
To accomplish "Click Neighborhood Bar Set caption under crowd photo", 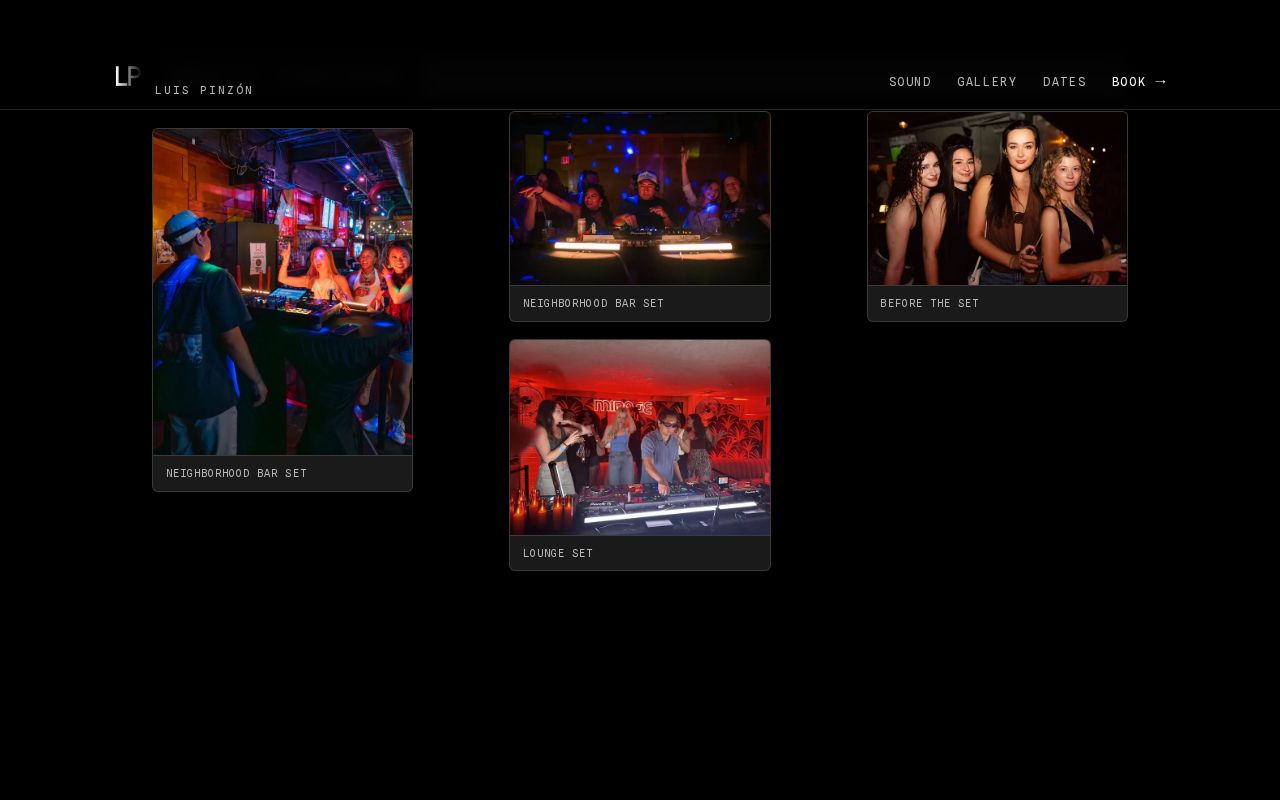I will (x=594, y=304).
